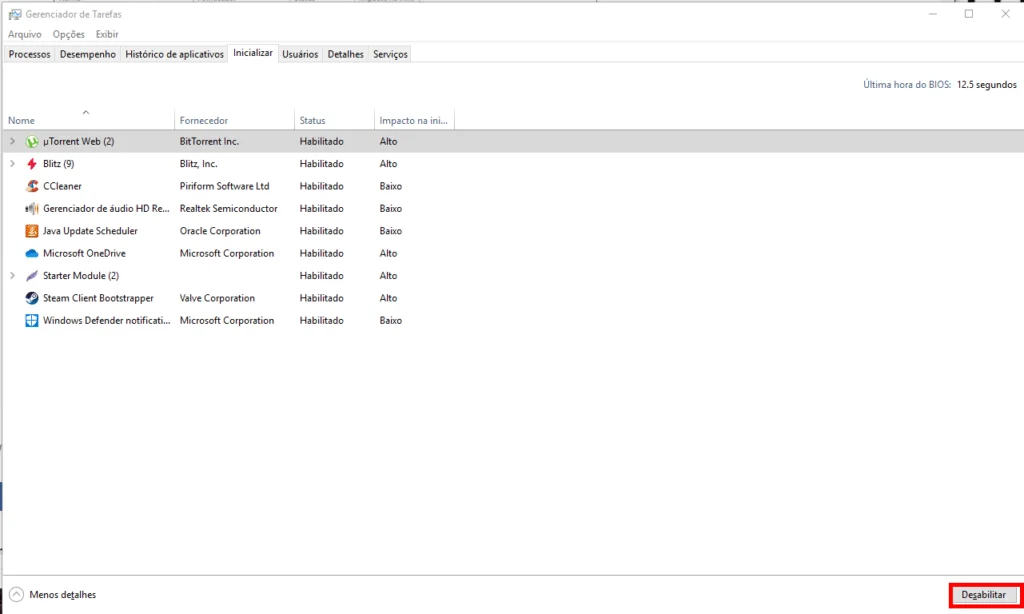1024x614 pixels.
Task: Click the Windows Defender shield icon
Action: [x=31, y=320]
